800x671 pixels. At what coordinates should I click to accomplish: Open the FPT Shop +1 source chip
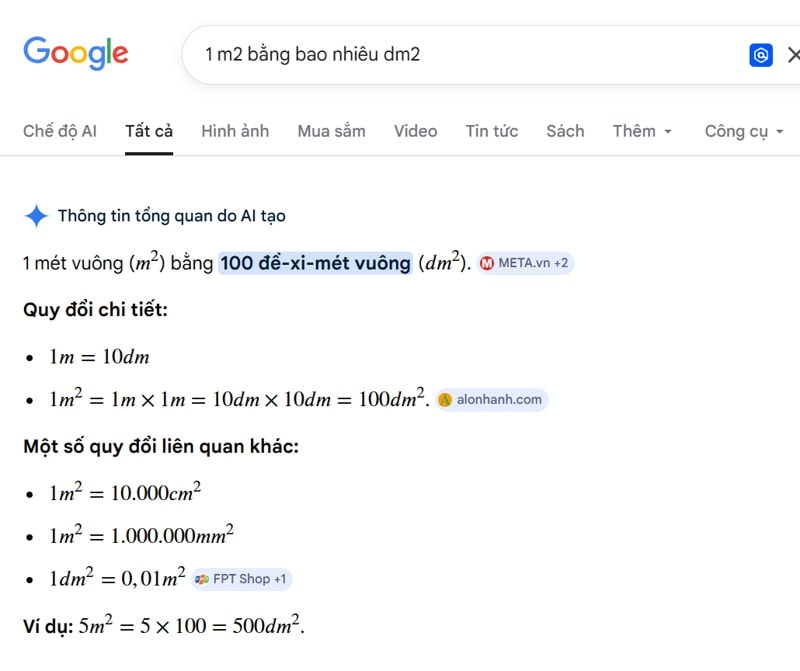250,579
